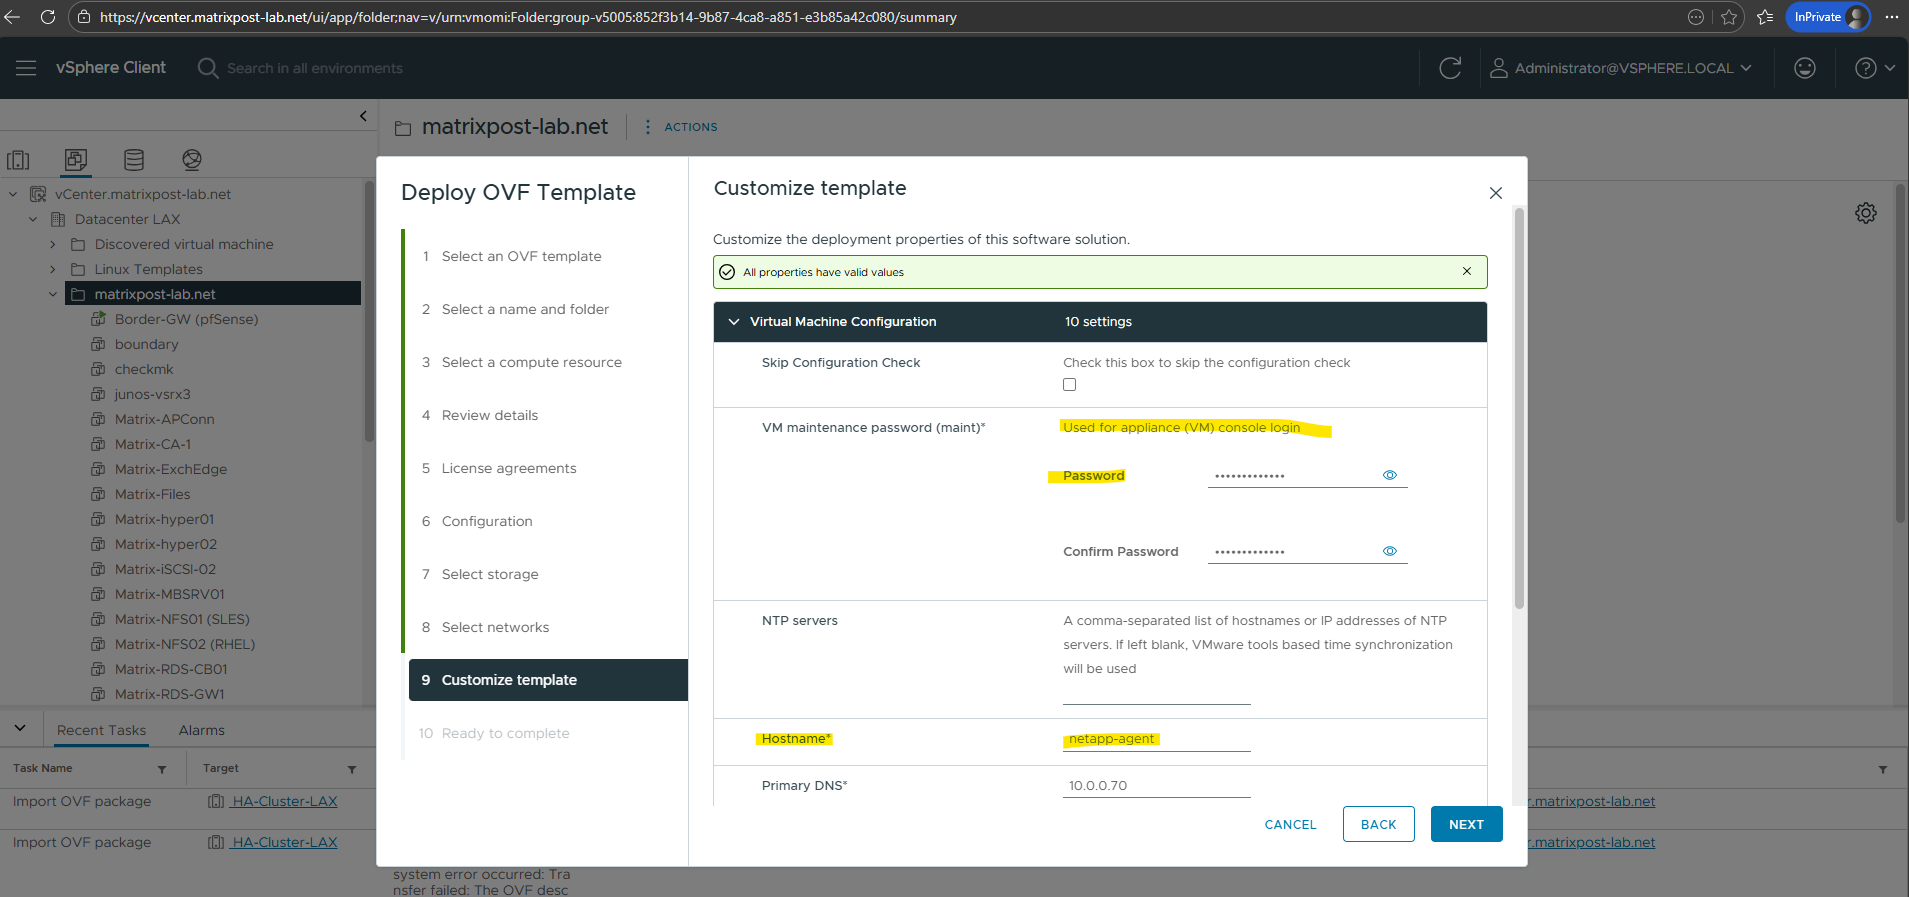Select the Networking inventory view icon
1909x897 pixels.
coord(192,160)
